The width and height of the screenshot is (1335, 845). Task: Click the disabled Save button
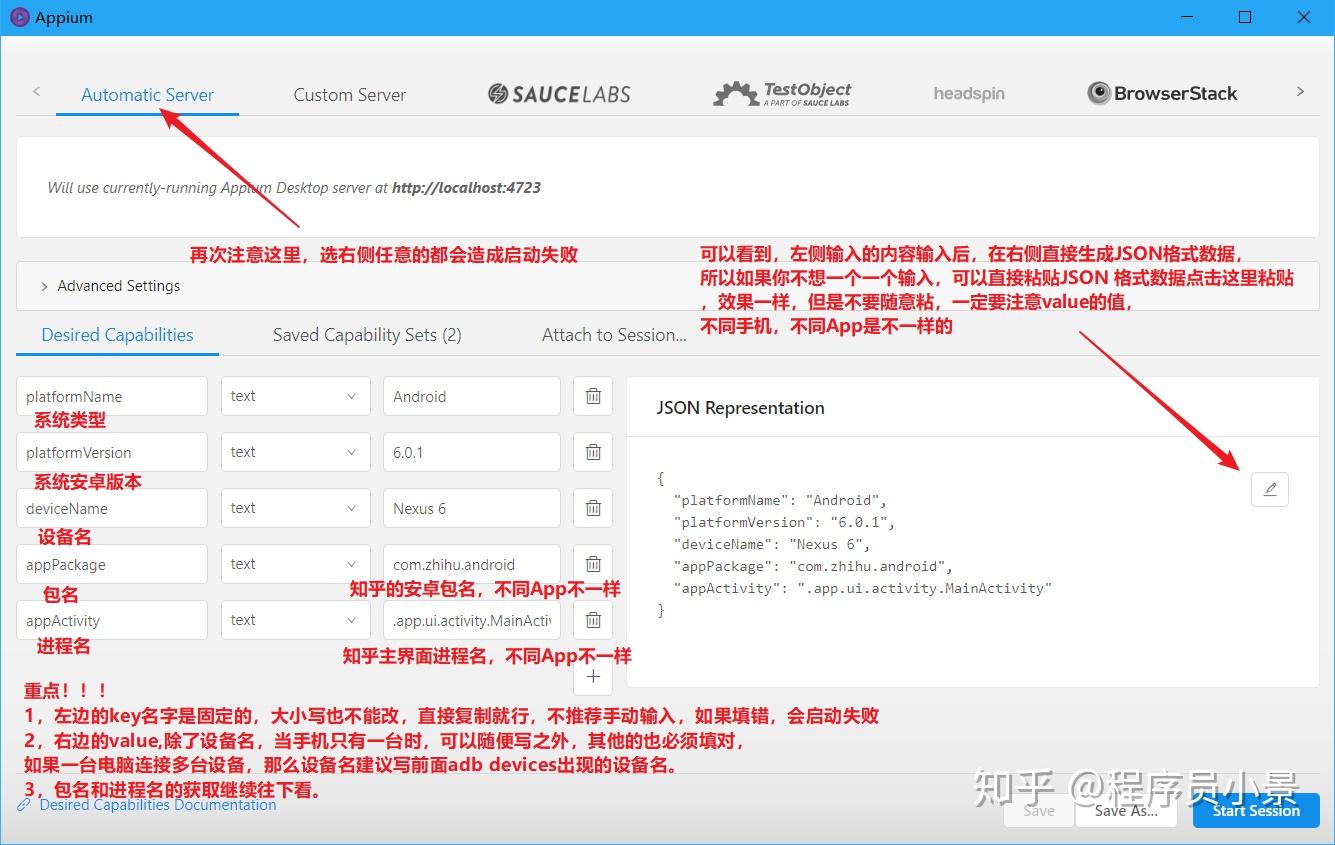(1039, 810)
